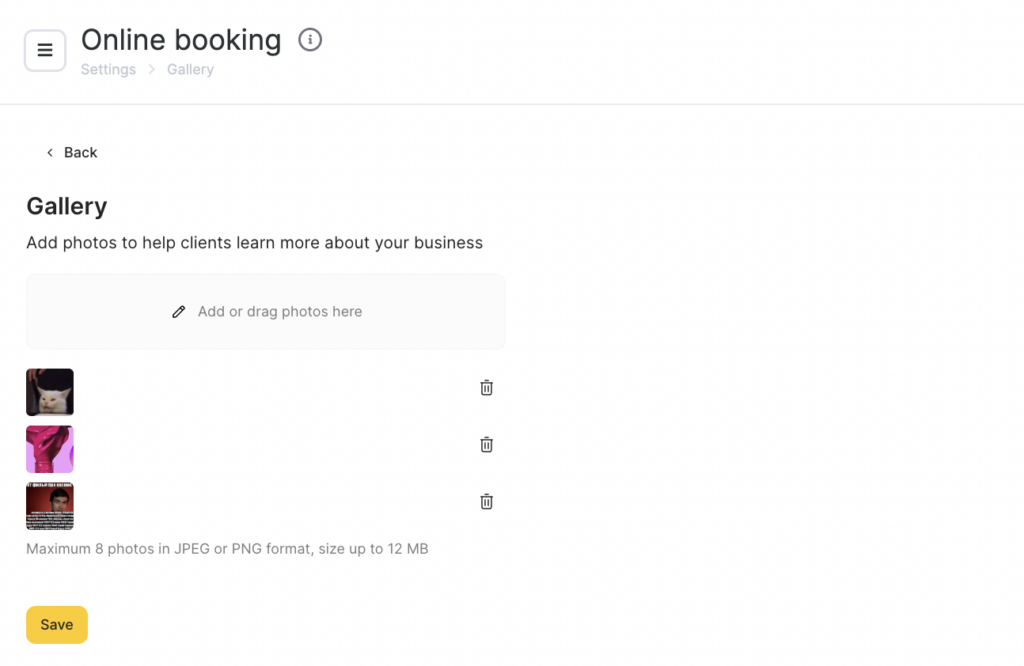Viewport: 1024px width, 666px height.
Task: Open the thumbnail of man with text
Action: click(50, 506)
